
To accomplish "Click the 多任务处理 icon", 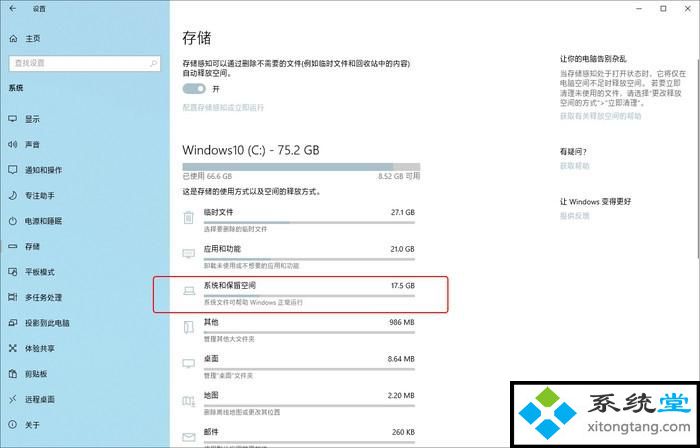I will coord(12,297).
